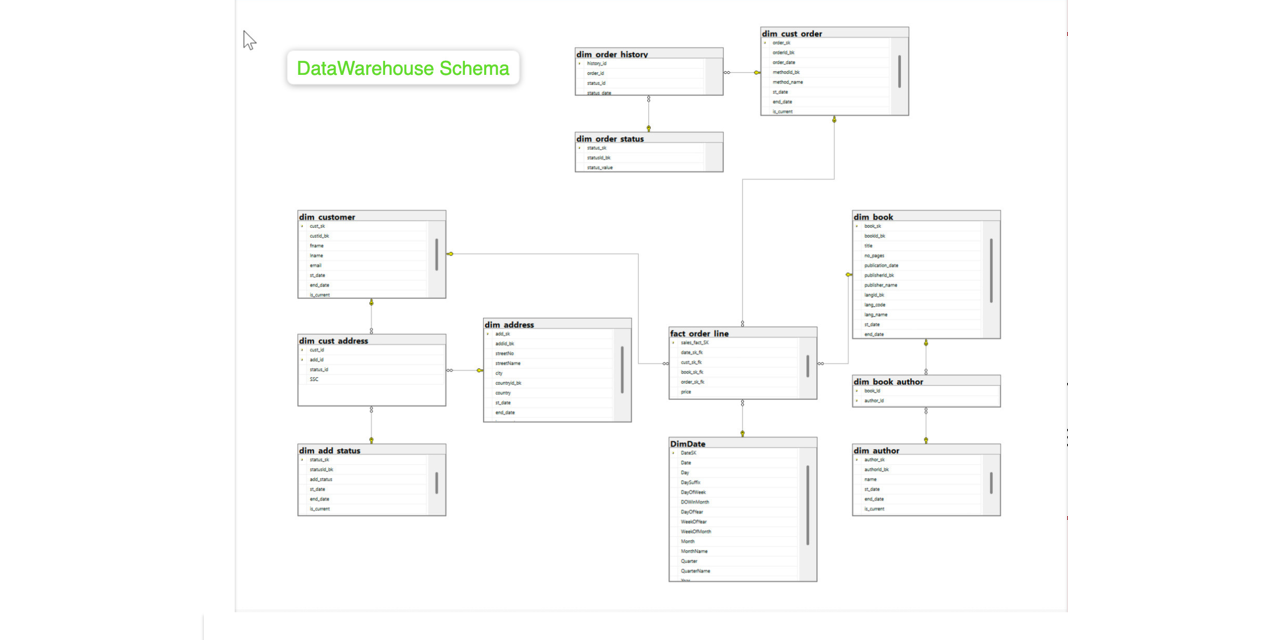1280x640 pixels.
Task: Select the price field in fact_order_line
Action: pyautogui.click(x=686, y=392)
